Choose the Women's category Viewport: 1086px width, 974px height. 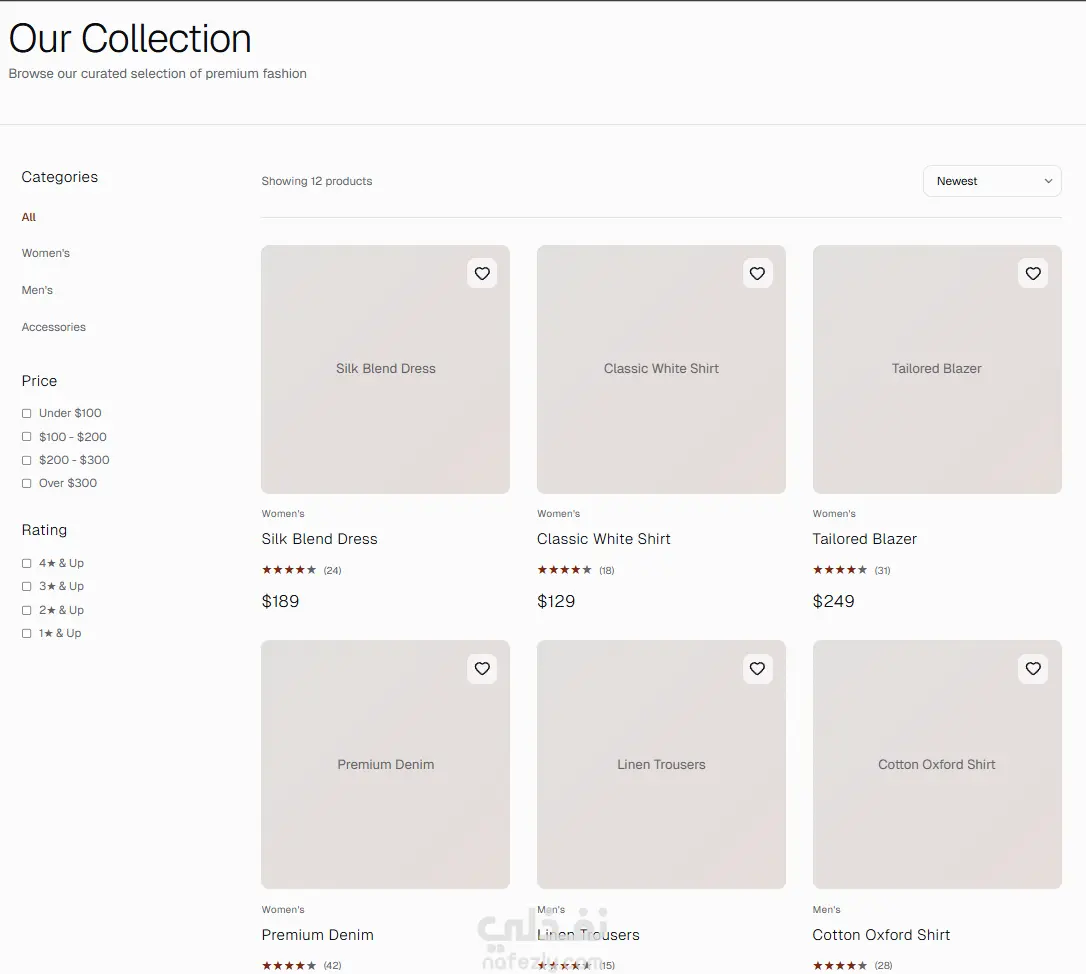click(46, 253)
